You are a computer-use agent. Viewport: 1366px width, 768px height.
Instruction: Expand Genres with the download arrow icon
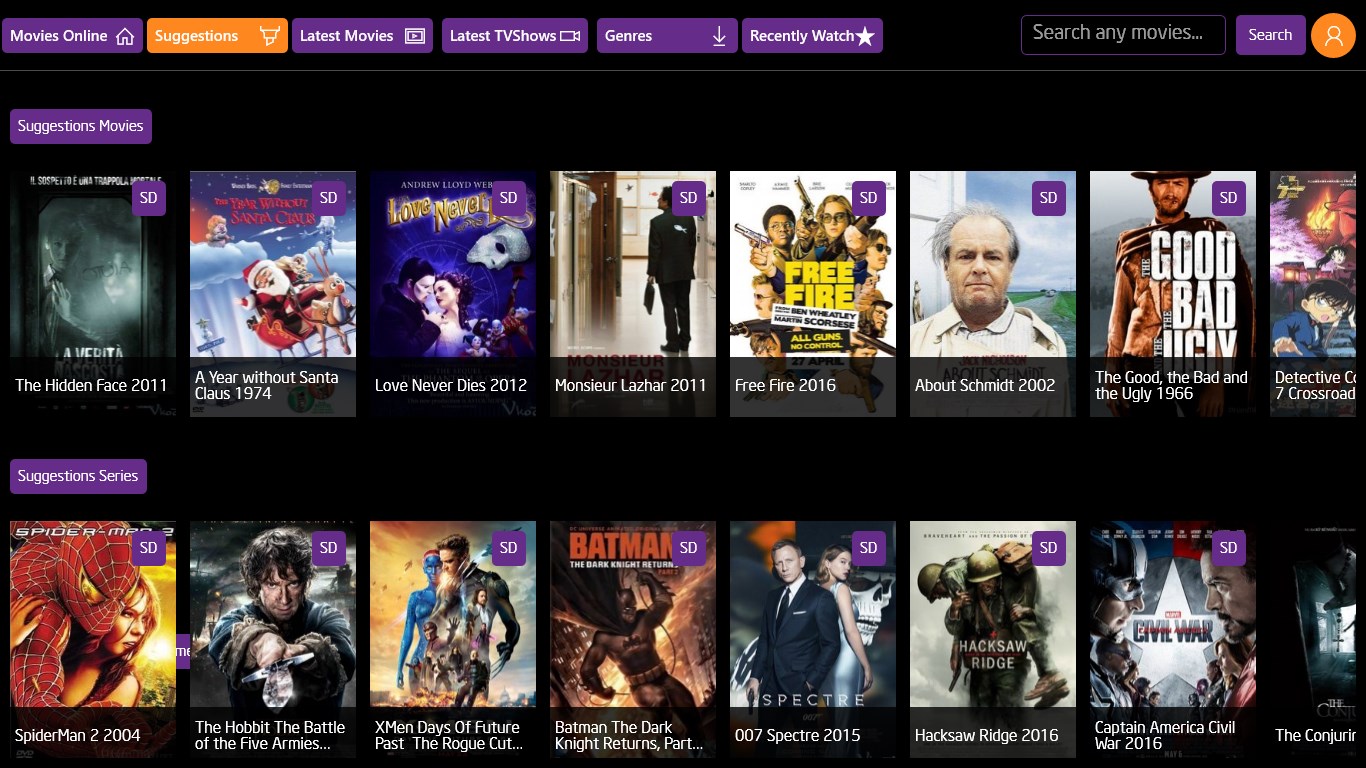coord(719,36)
